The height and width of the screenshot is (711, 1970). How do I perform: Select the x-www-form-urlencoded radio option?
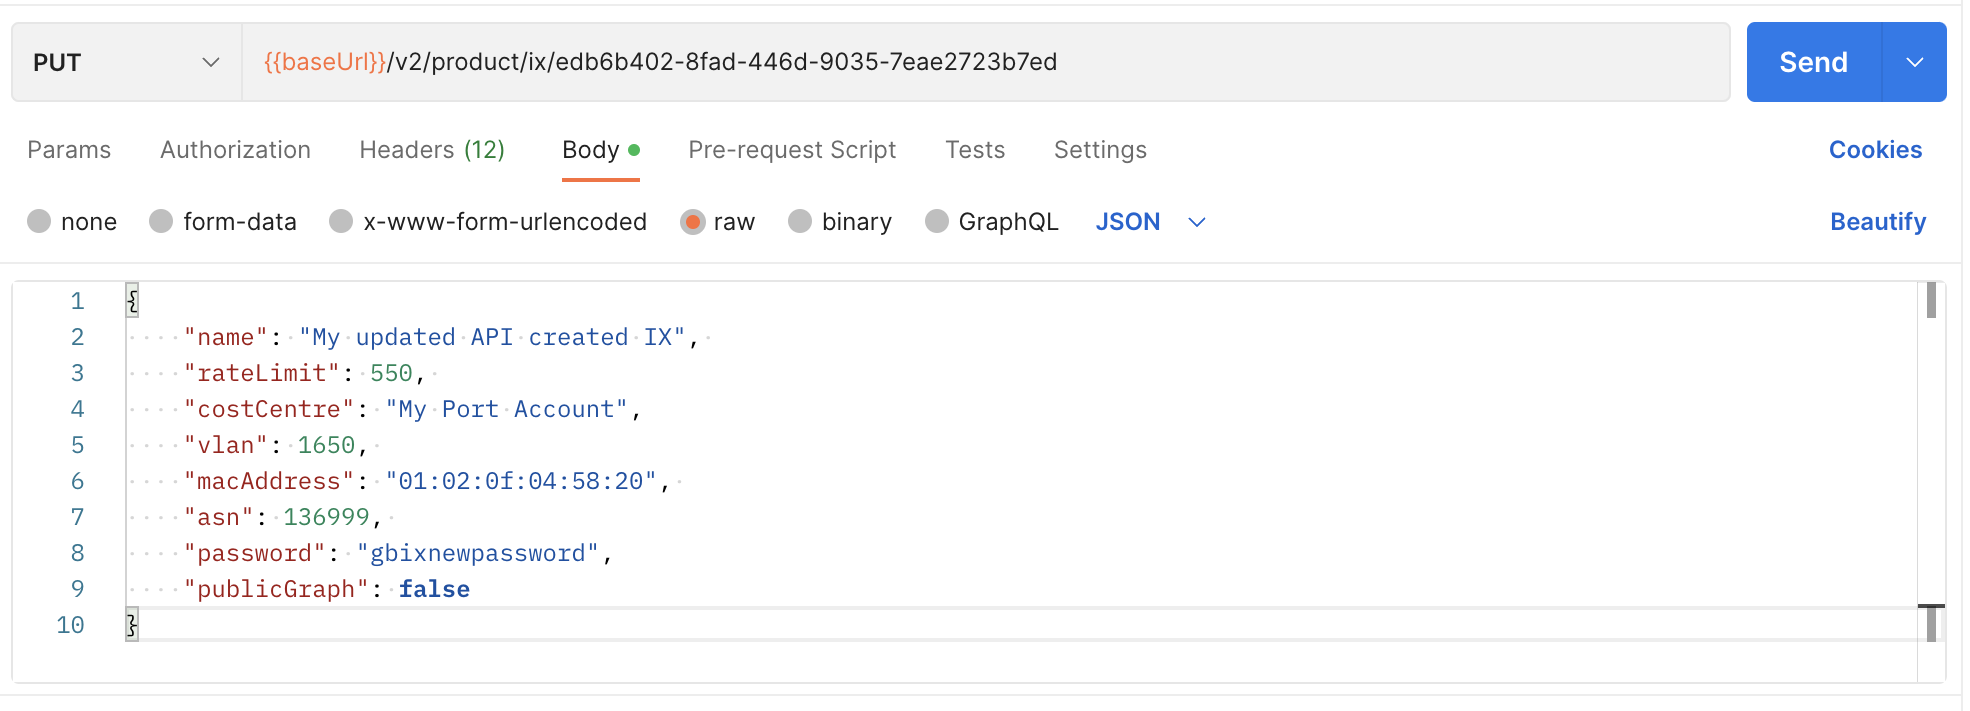(x=341, y=221)
